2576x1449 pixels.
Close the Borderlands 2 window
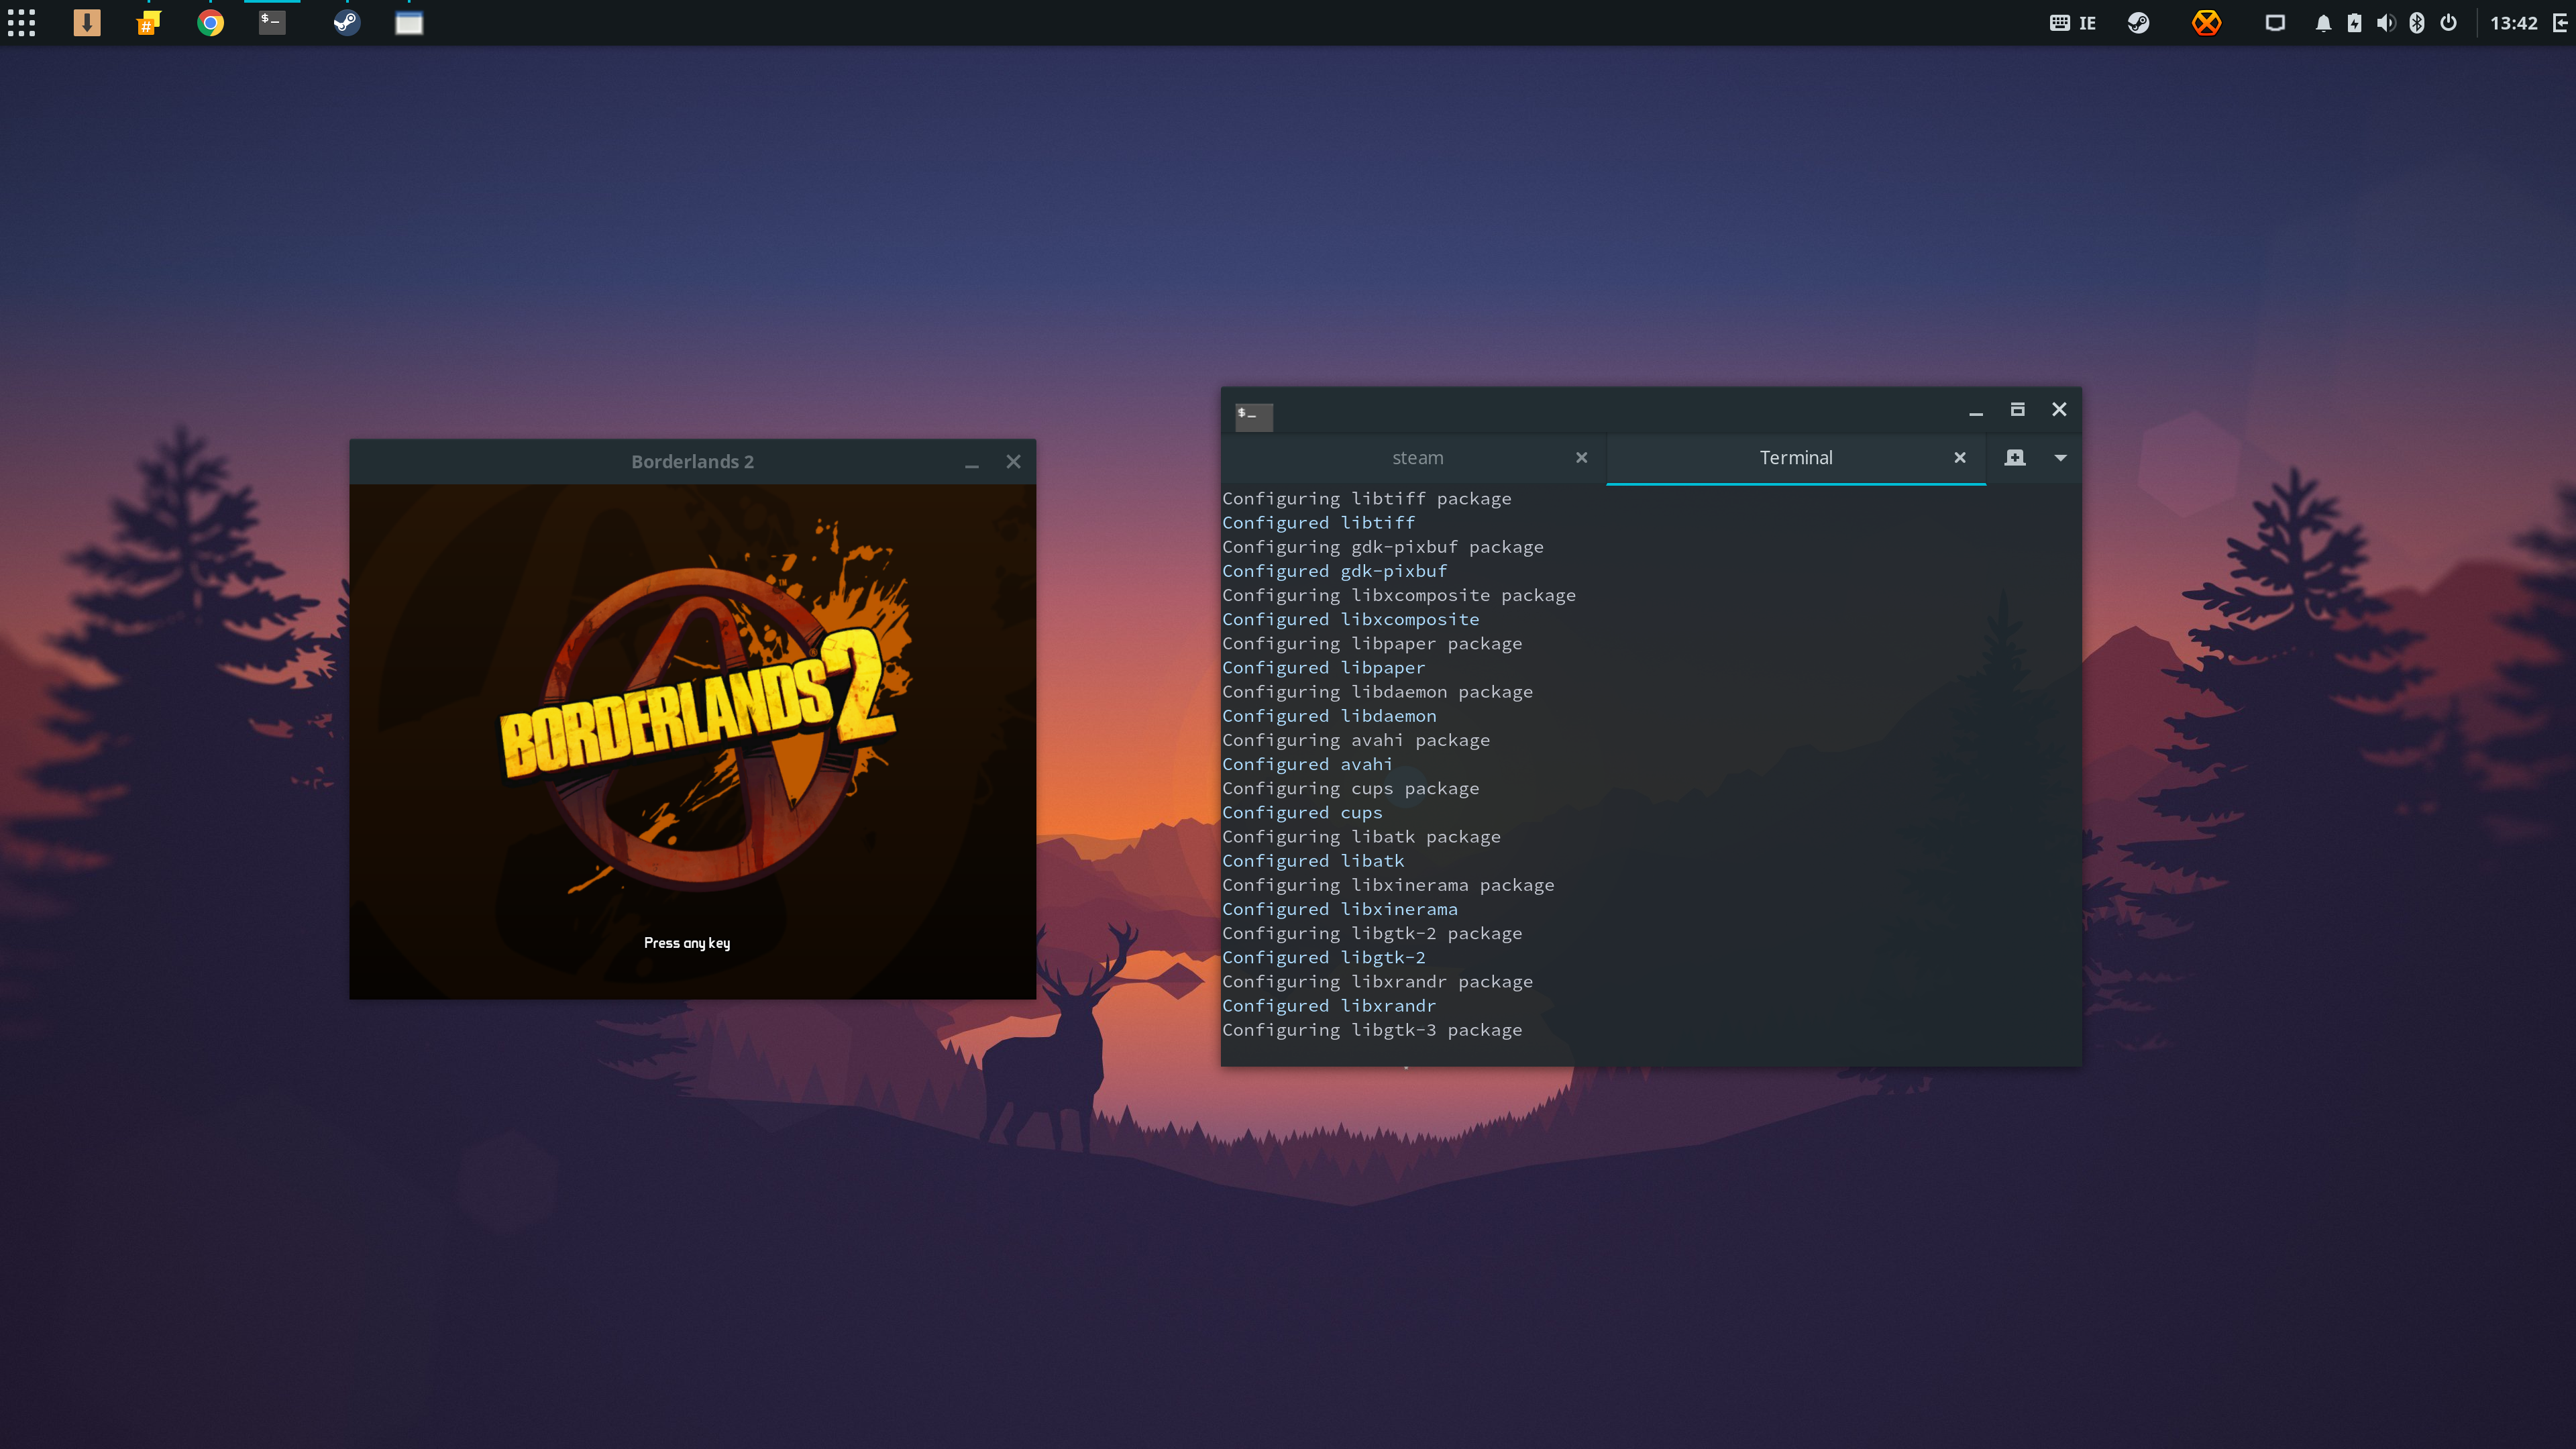point(1013,462)
